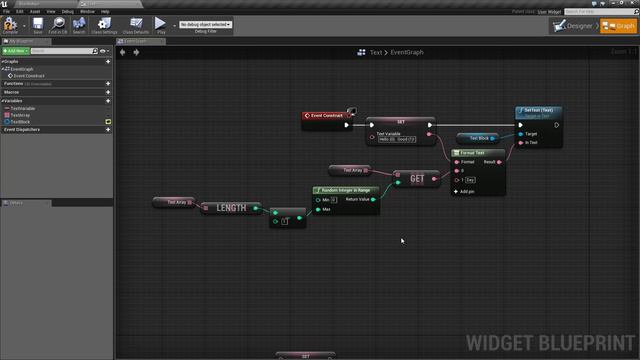Open the Compile options dropdown arrow

[x=24, y=26]
